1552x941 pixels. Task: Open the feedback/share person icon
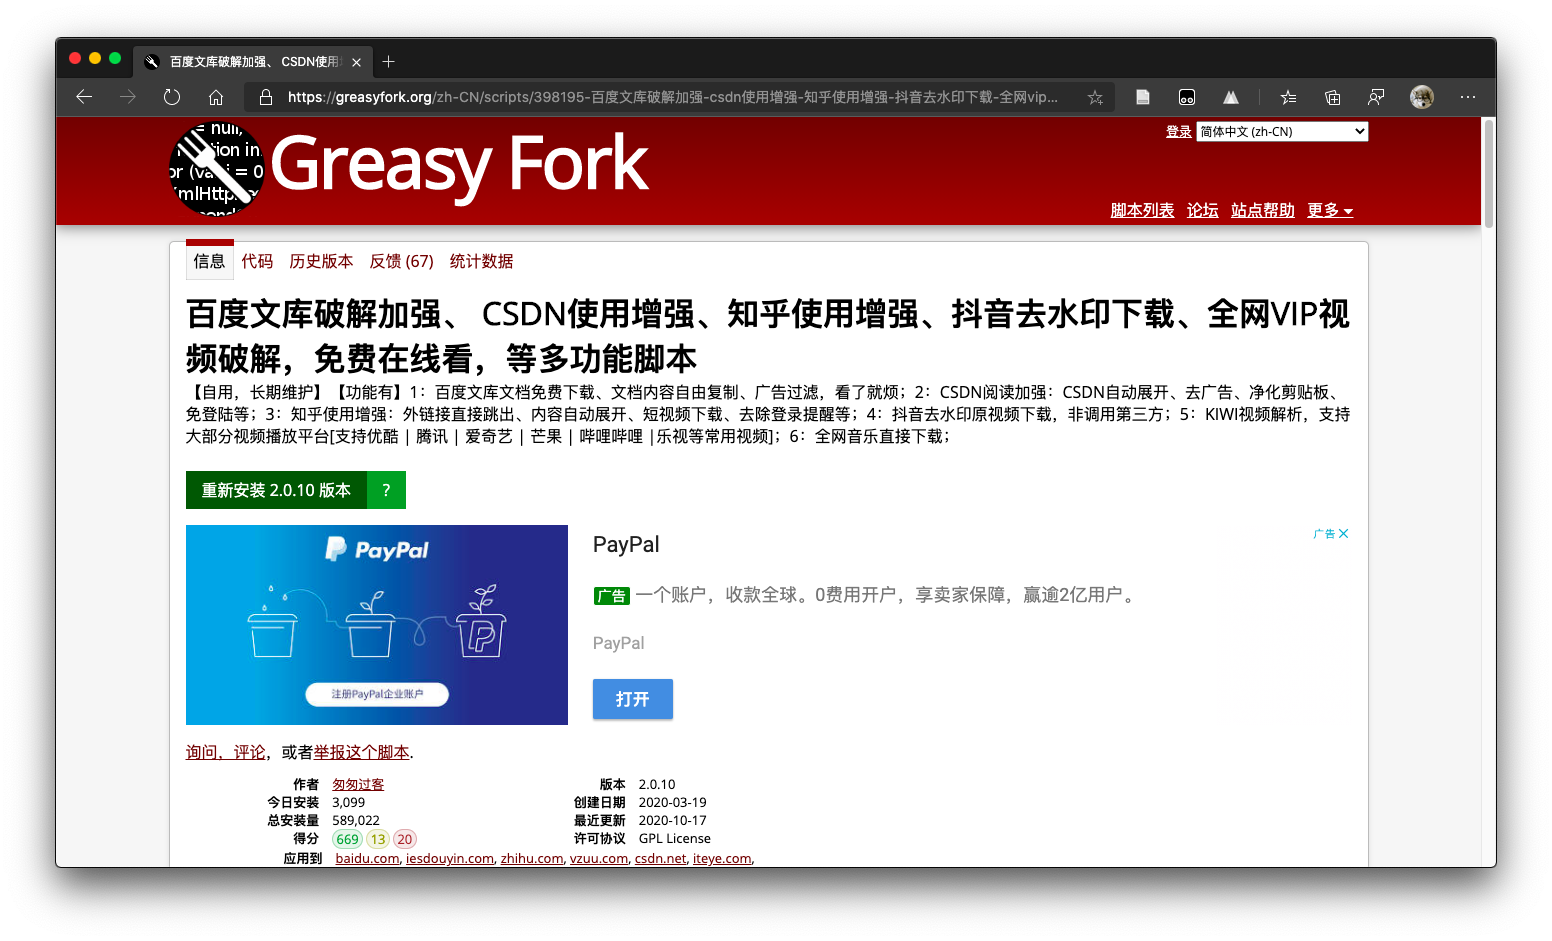[x=1376, y=97]
